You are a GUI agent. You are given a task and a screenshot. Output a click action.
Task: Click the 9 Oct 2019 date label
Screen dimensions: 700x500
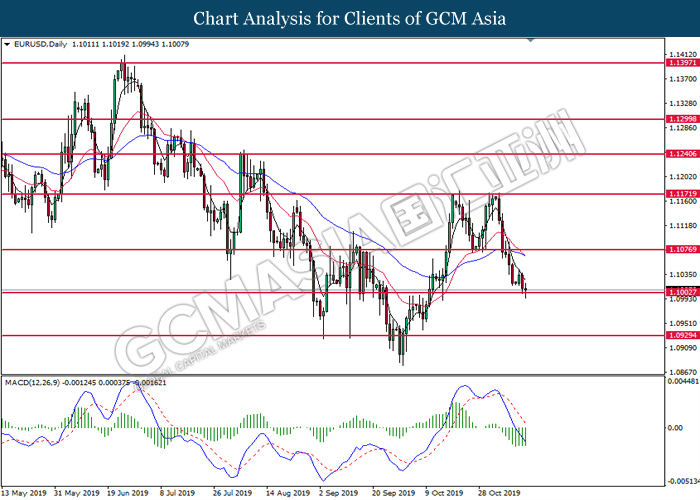[444, 493]
